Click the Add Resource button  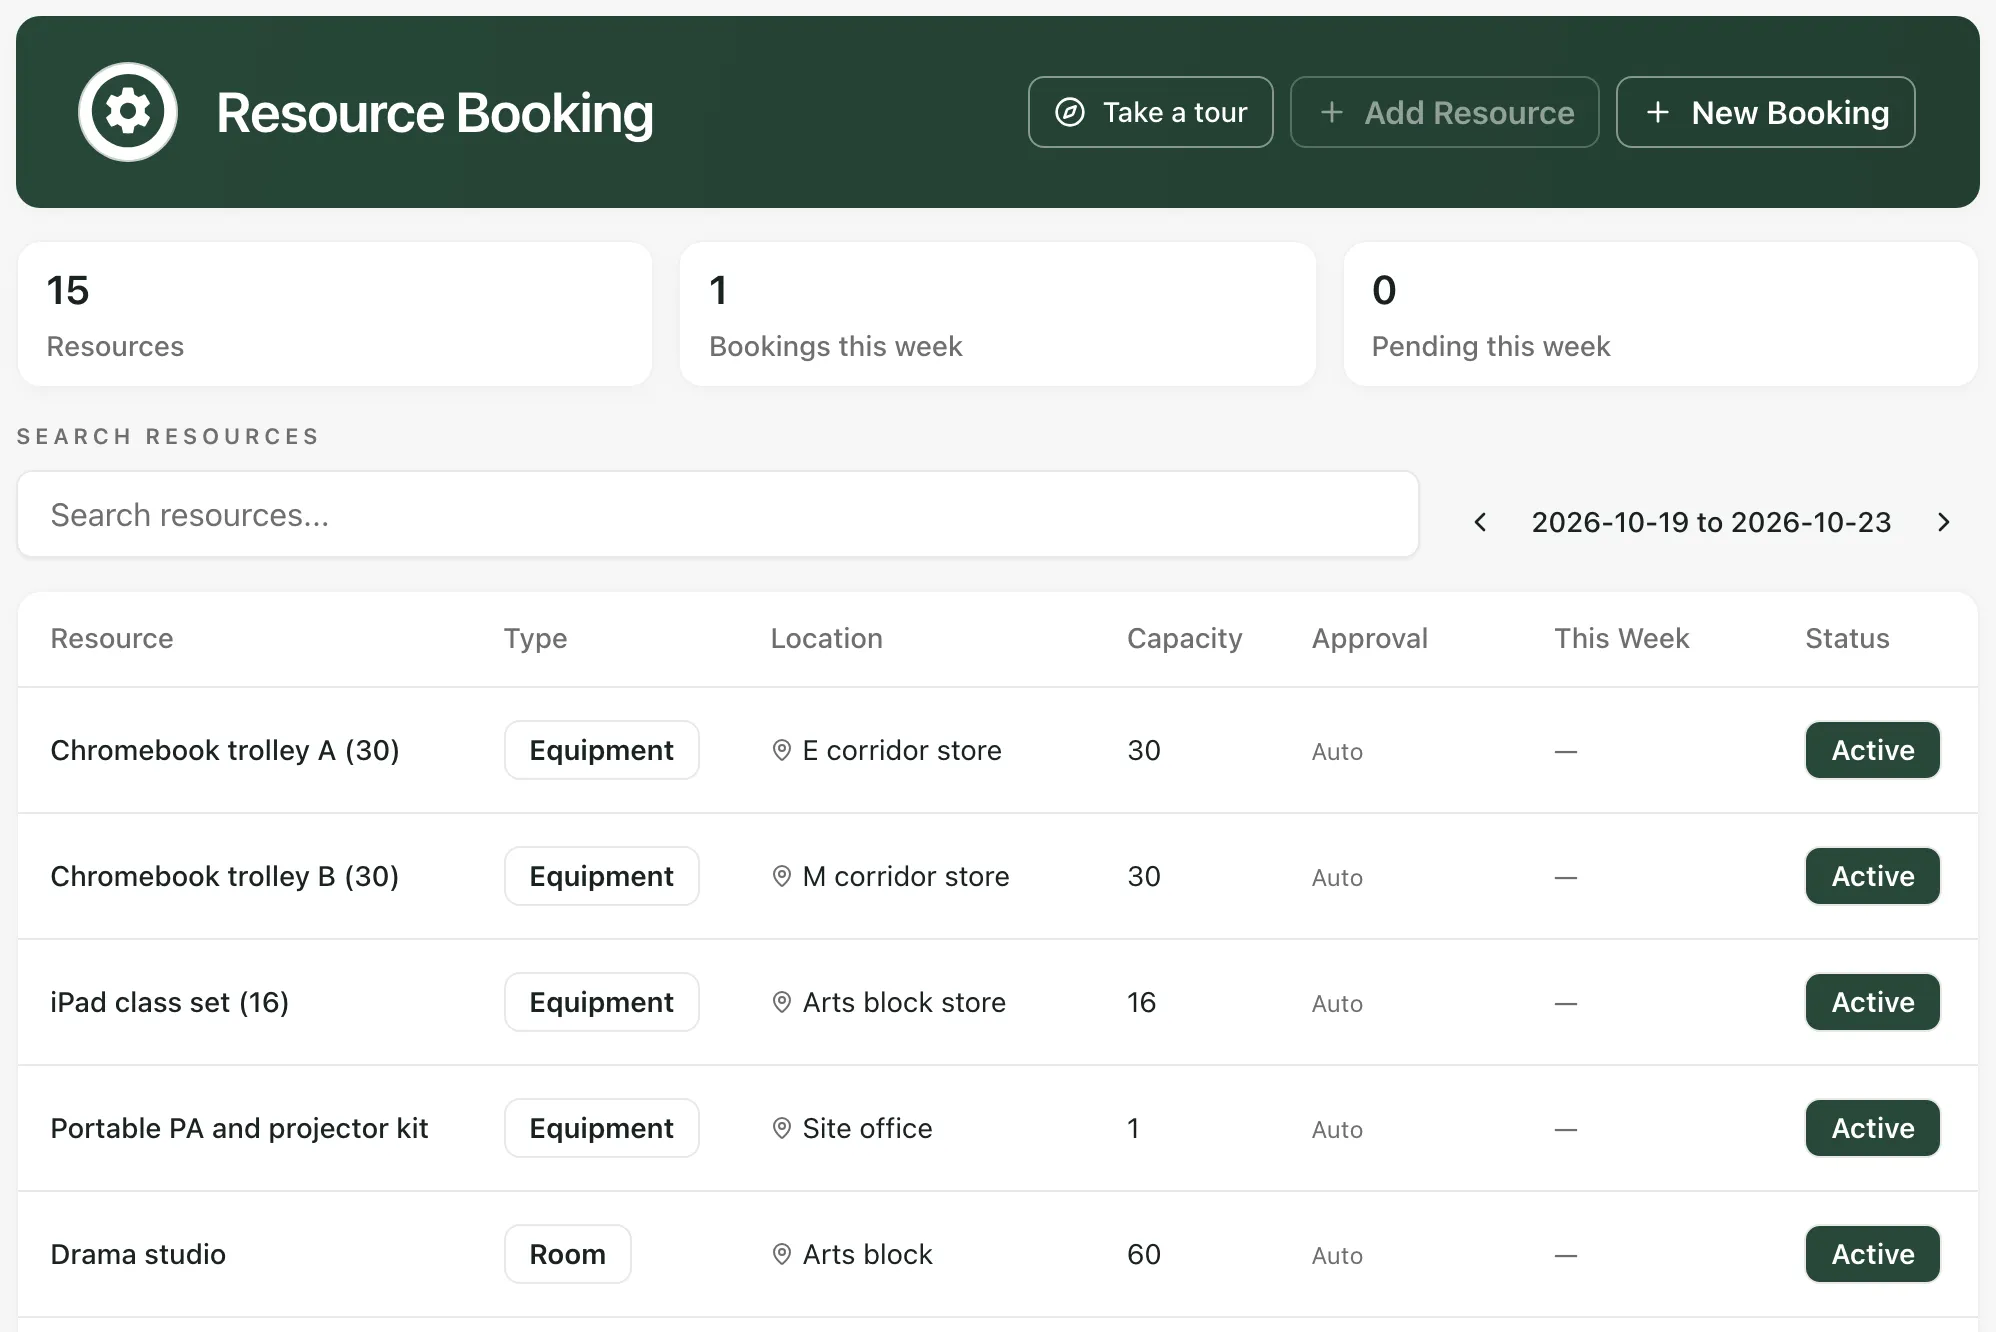coord(1444,112)
